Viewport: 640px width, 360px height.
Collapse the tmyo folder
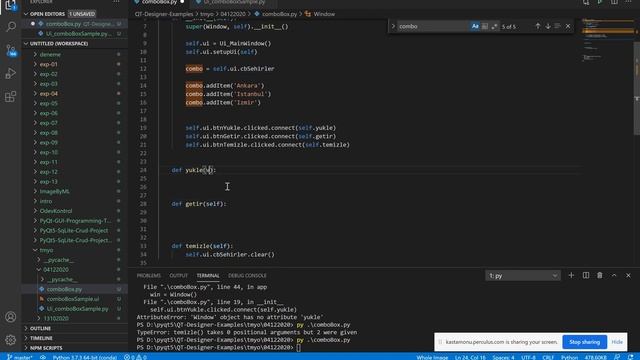point(46,250)
